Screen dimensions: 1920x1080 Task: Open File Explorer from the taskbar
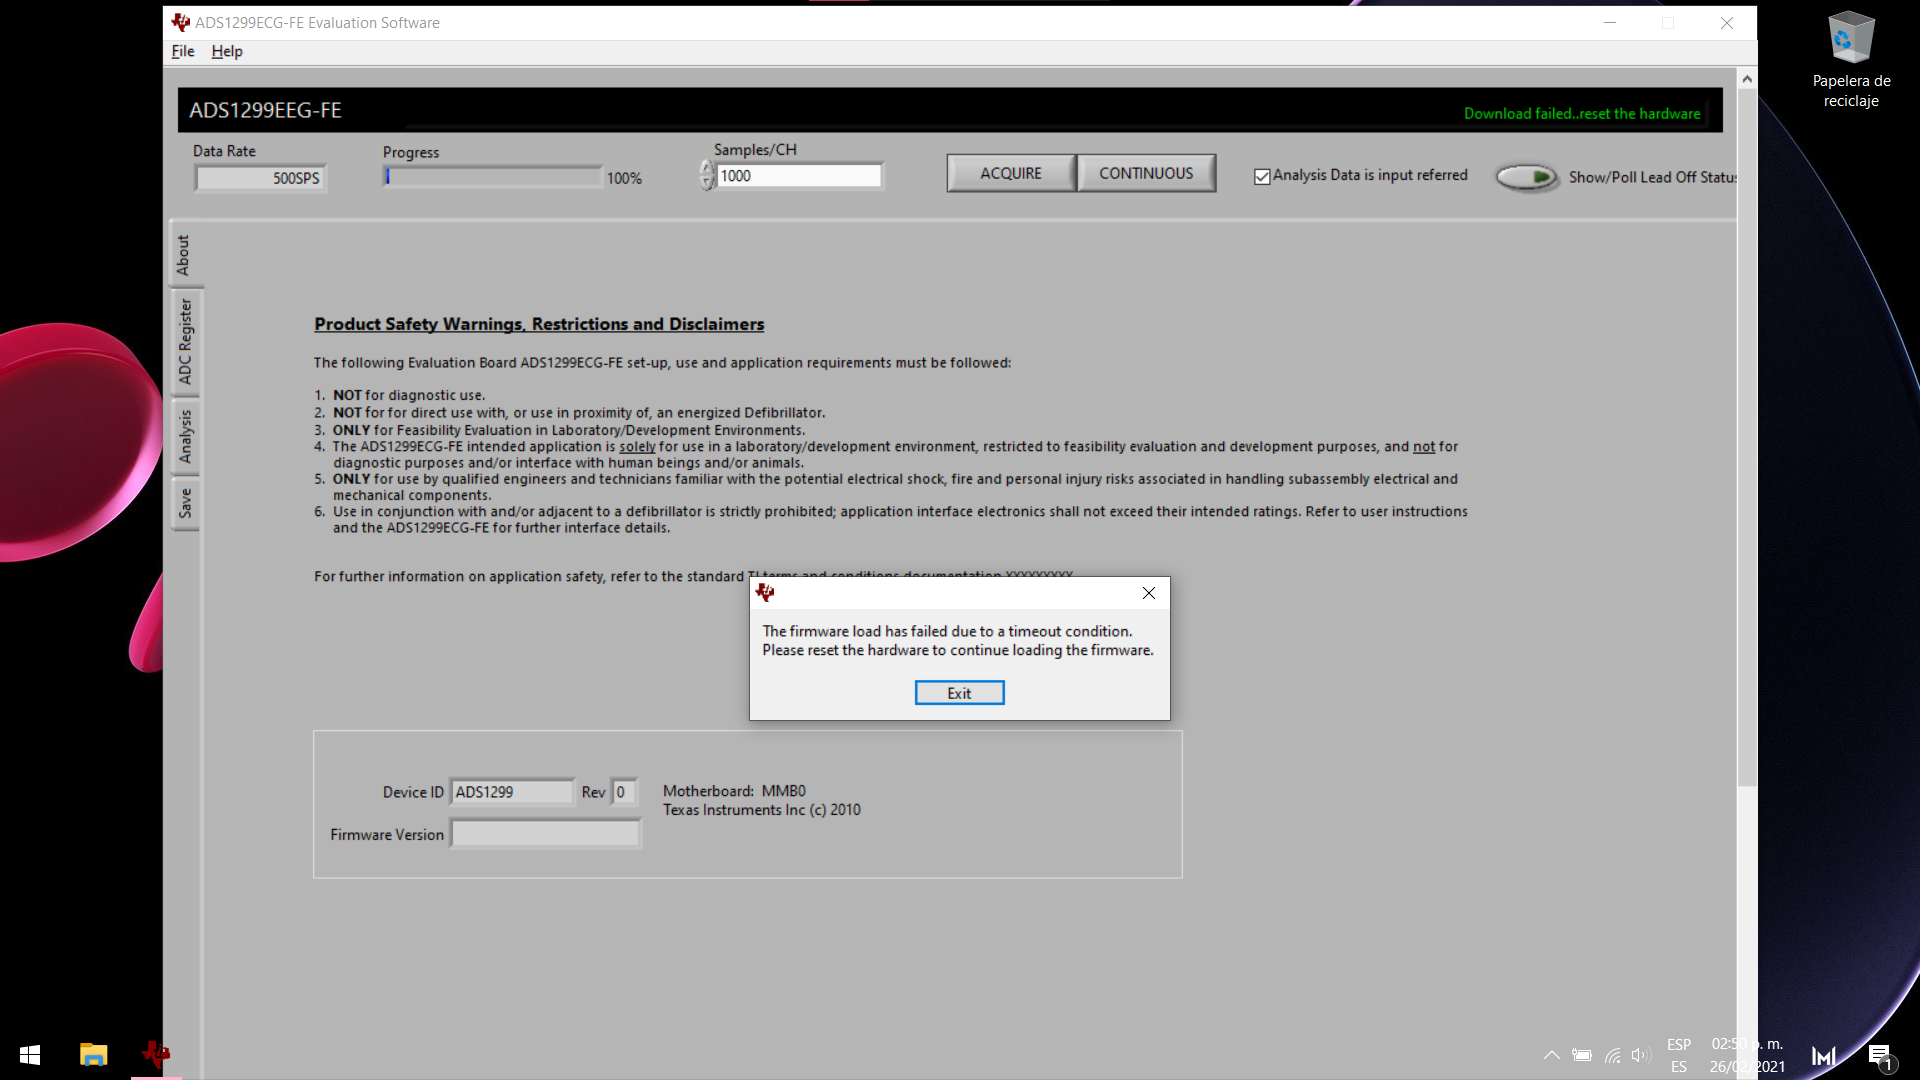(94, 1055)
